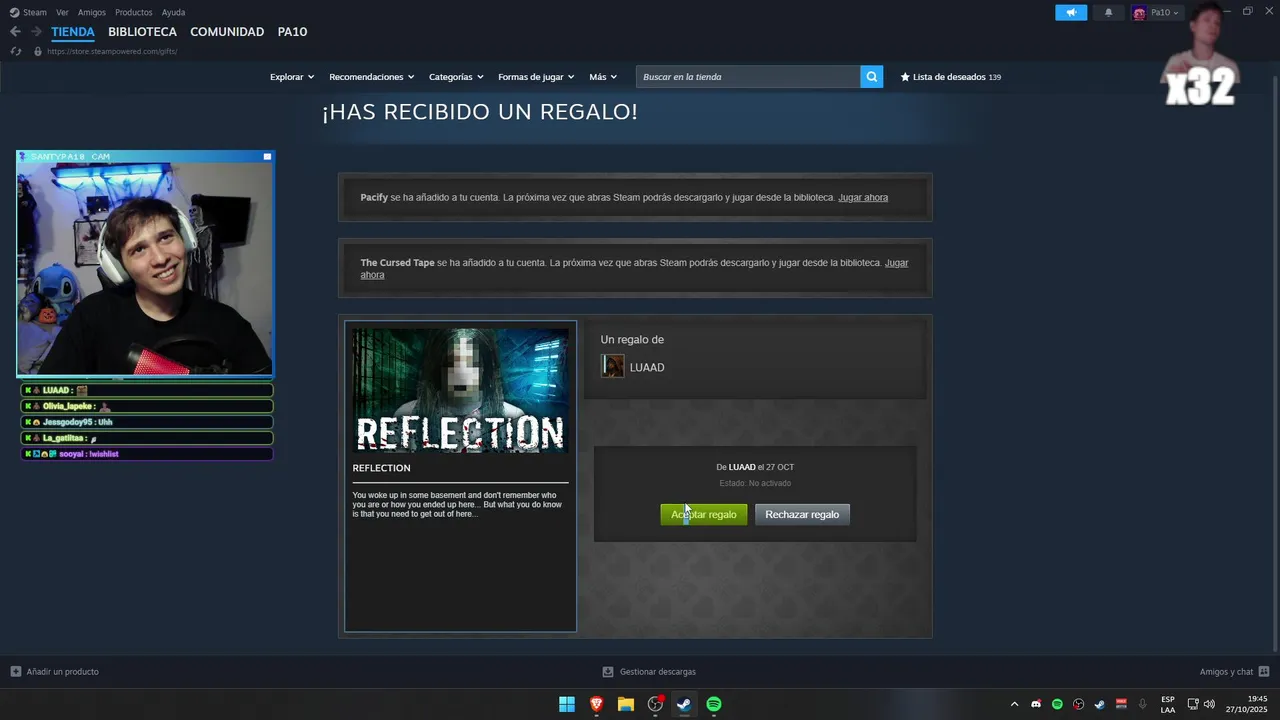Click Aceptar regalo button
The height and width of the screenshot is (720, 1280).
point(703,514)
